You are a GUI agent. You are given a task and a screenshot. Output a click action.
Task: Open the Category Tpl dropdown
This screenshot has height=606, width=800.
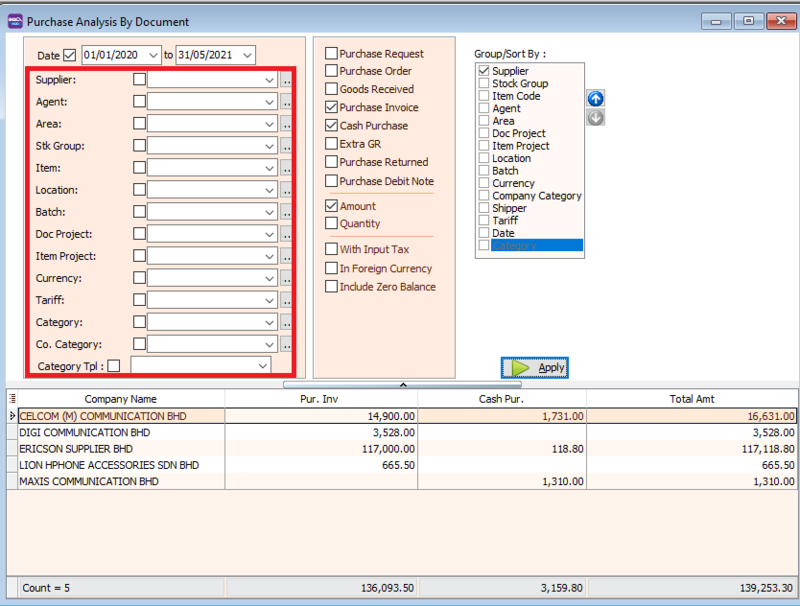tap(265, 365)
